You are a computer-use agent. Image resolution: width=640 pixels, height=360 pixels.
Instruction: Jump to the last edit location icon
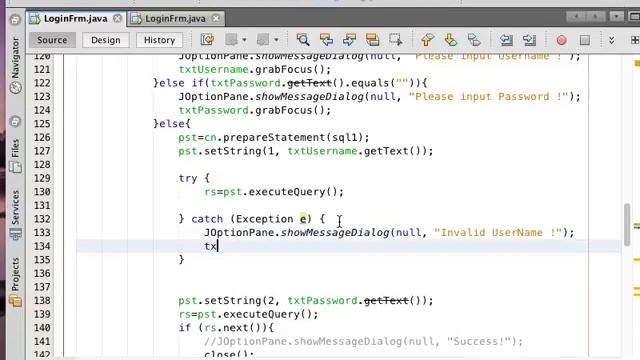207,40
